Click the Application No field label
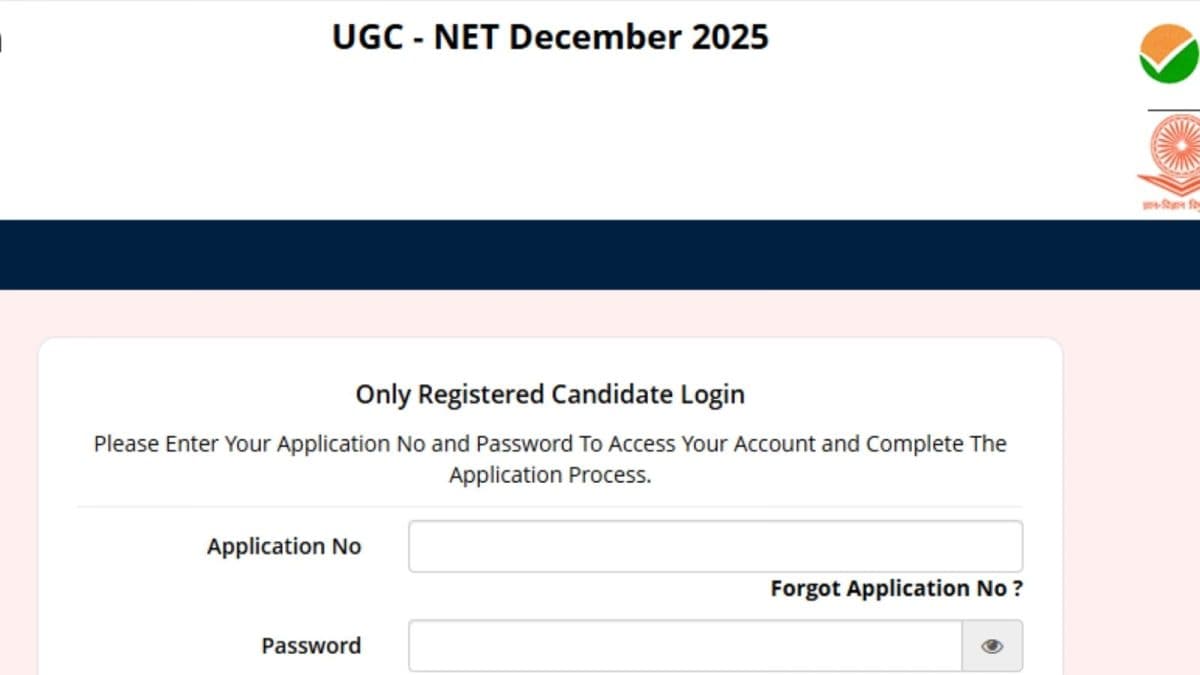Viewport: 1200px width, 675px height. point(284,546)
